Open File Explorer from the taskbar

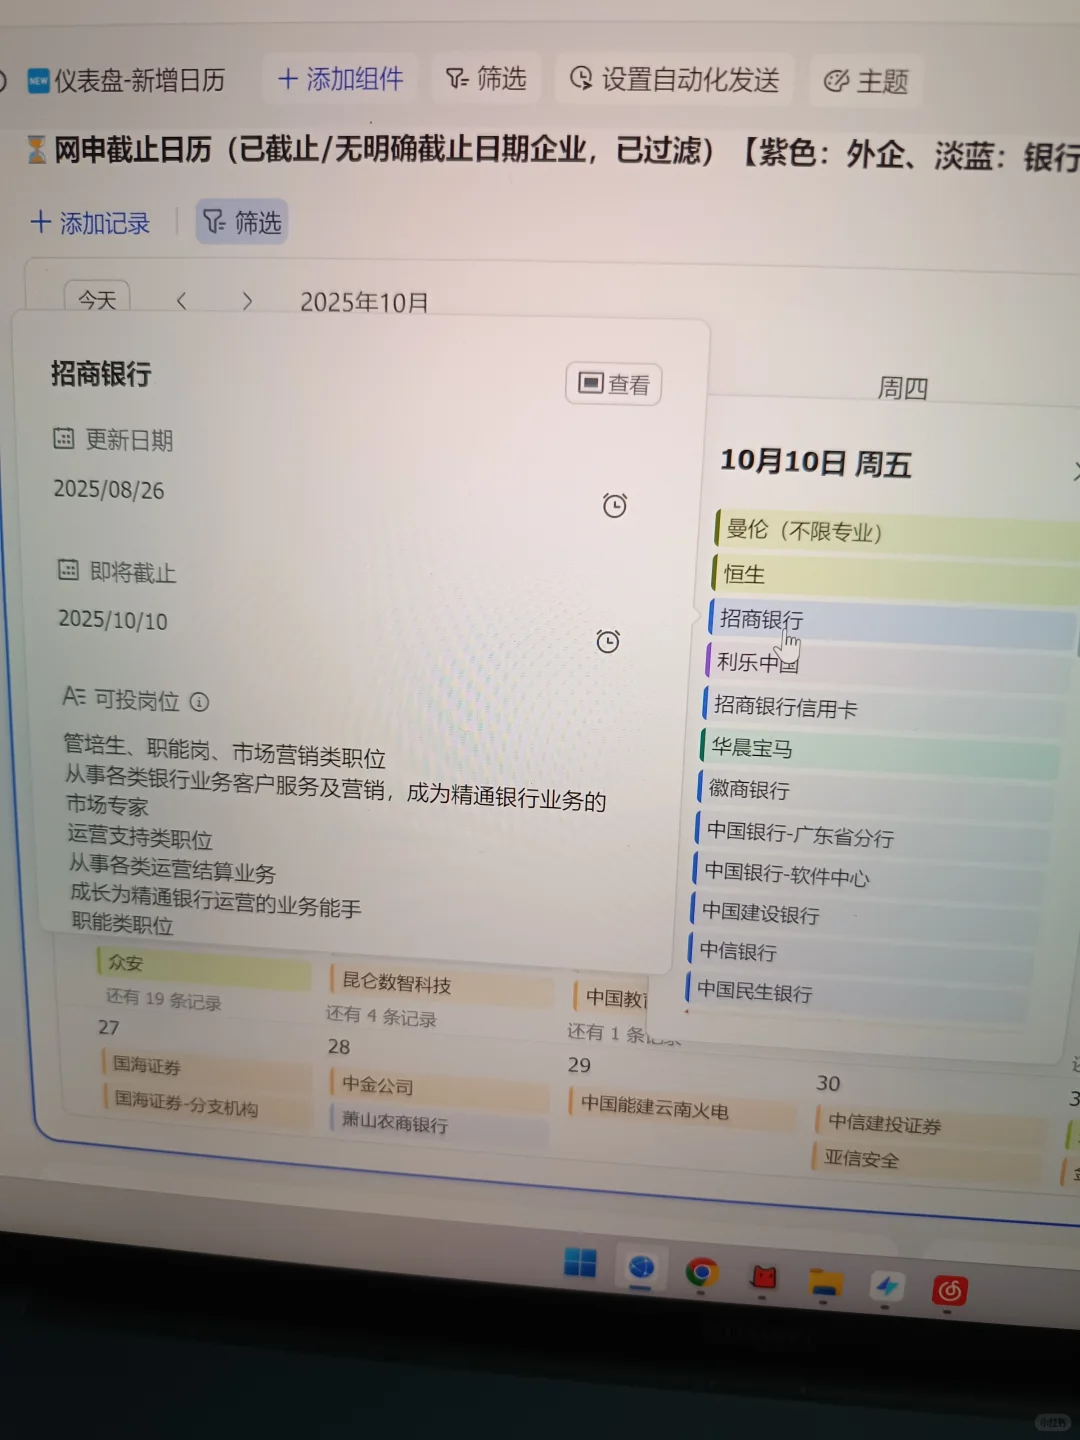(x=826, y=1281)
